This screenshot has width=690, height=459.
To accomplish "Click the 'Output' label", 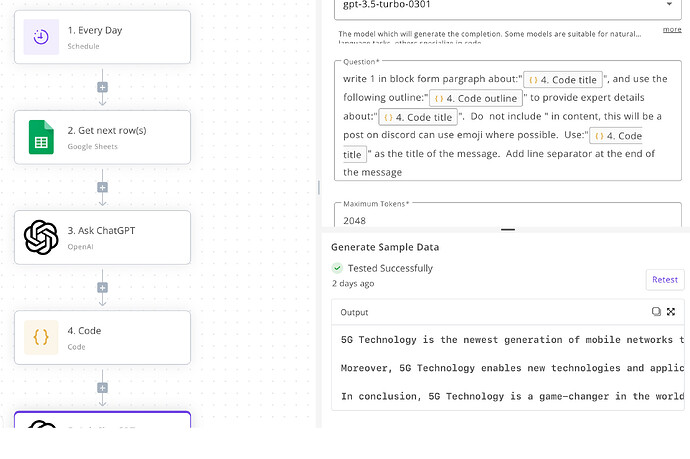I will tap(354, 312).
